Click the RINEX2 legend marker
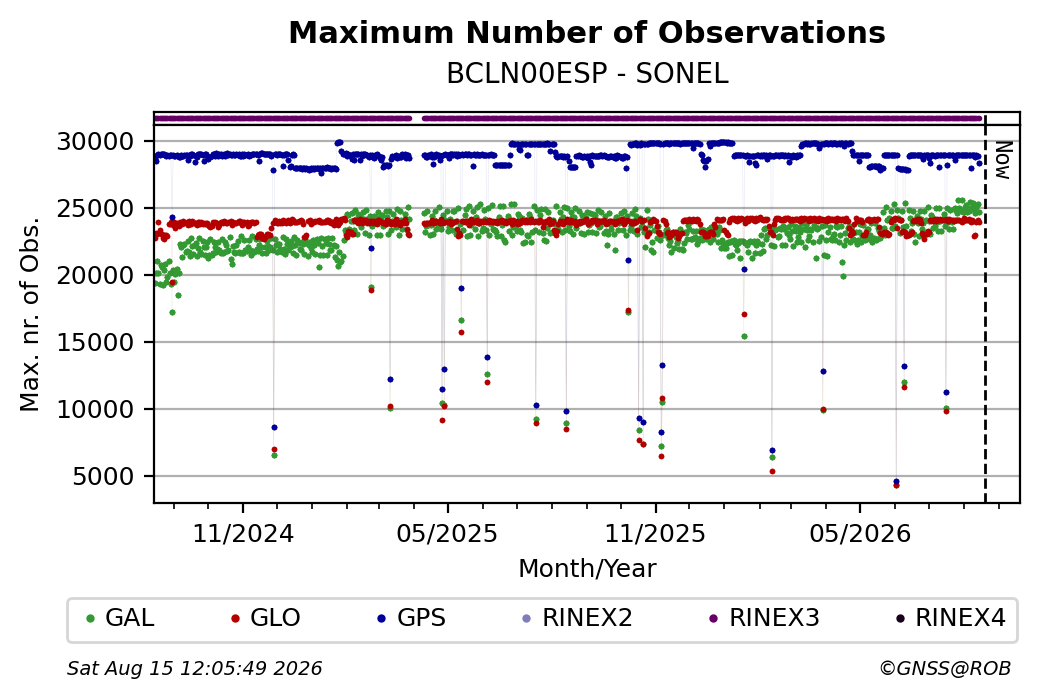Viewport: 1040px width, 699px height. tap(527, 619)
